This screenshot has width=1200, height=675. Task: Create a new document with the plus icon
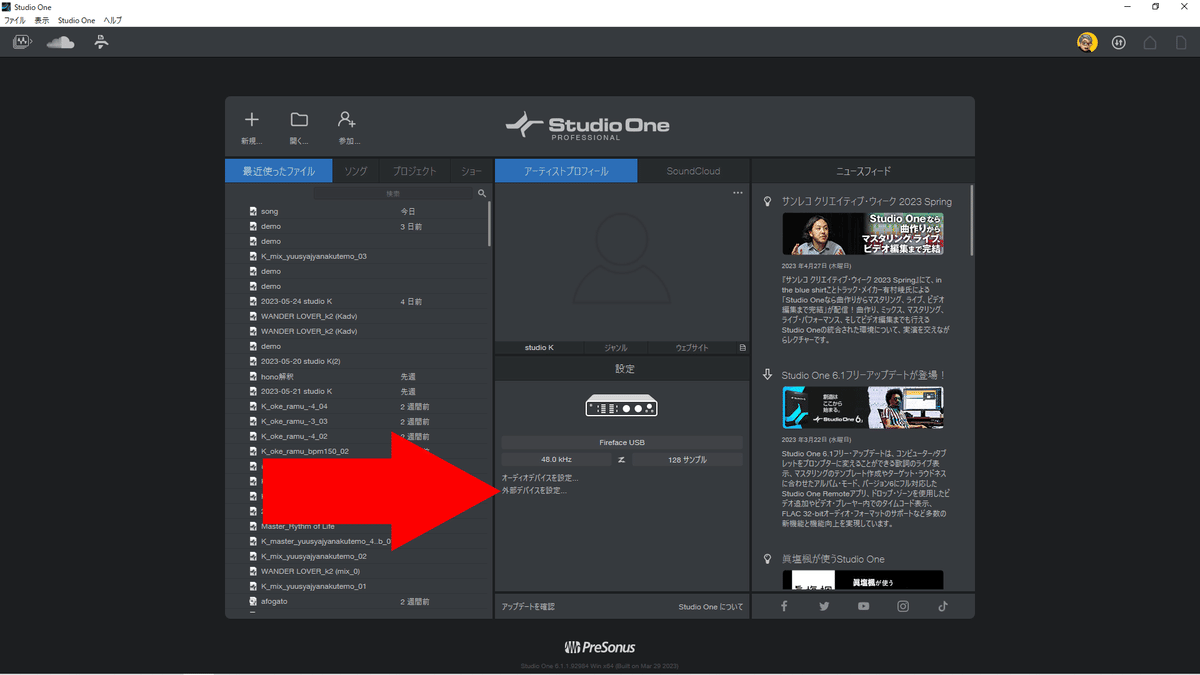click(251, 120)
